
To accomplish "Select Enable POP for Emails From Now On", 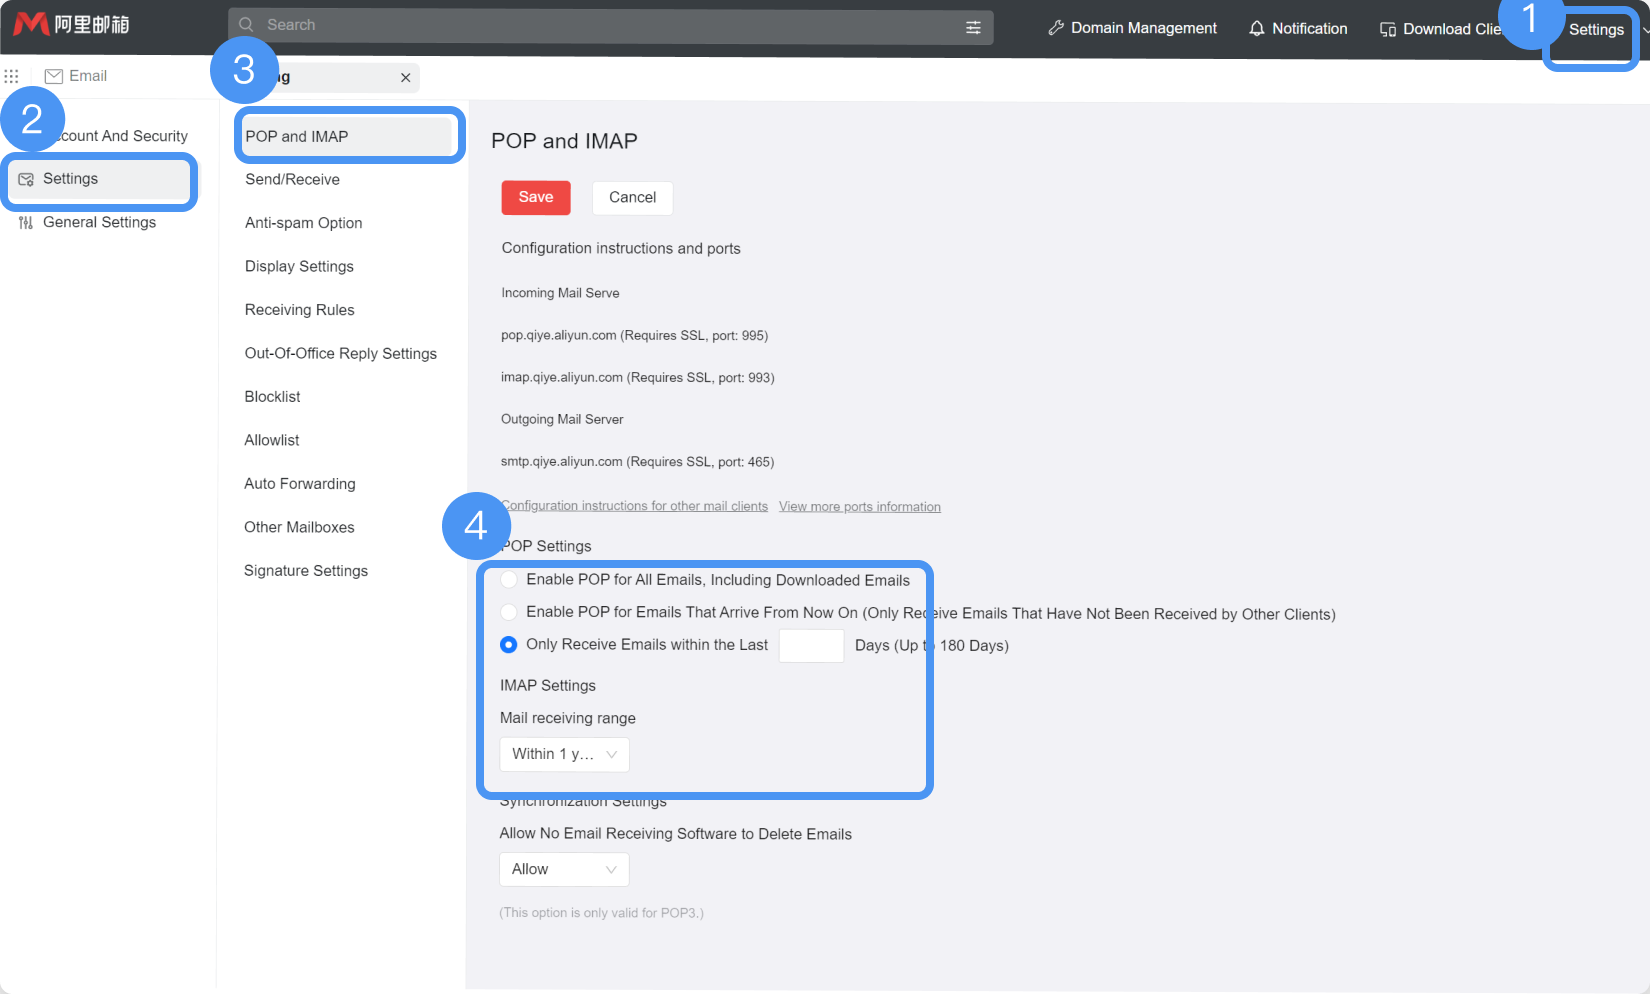I will [509, 612].
